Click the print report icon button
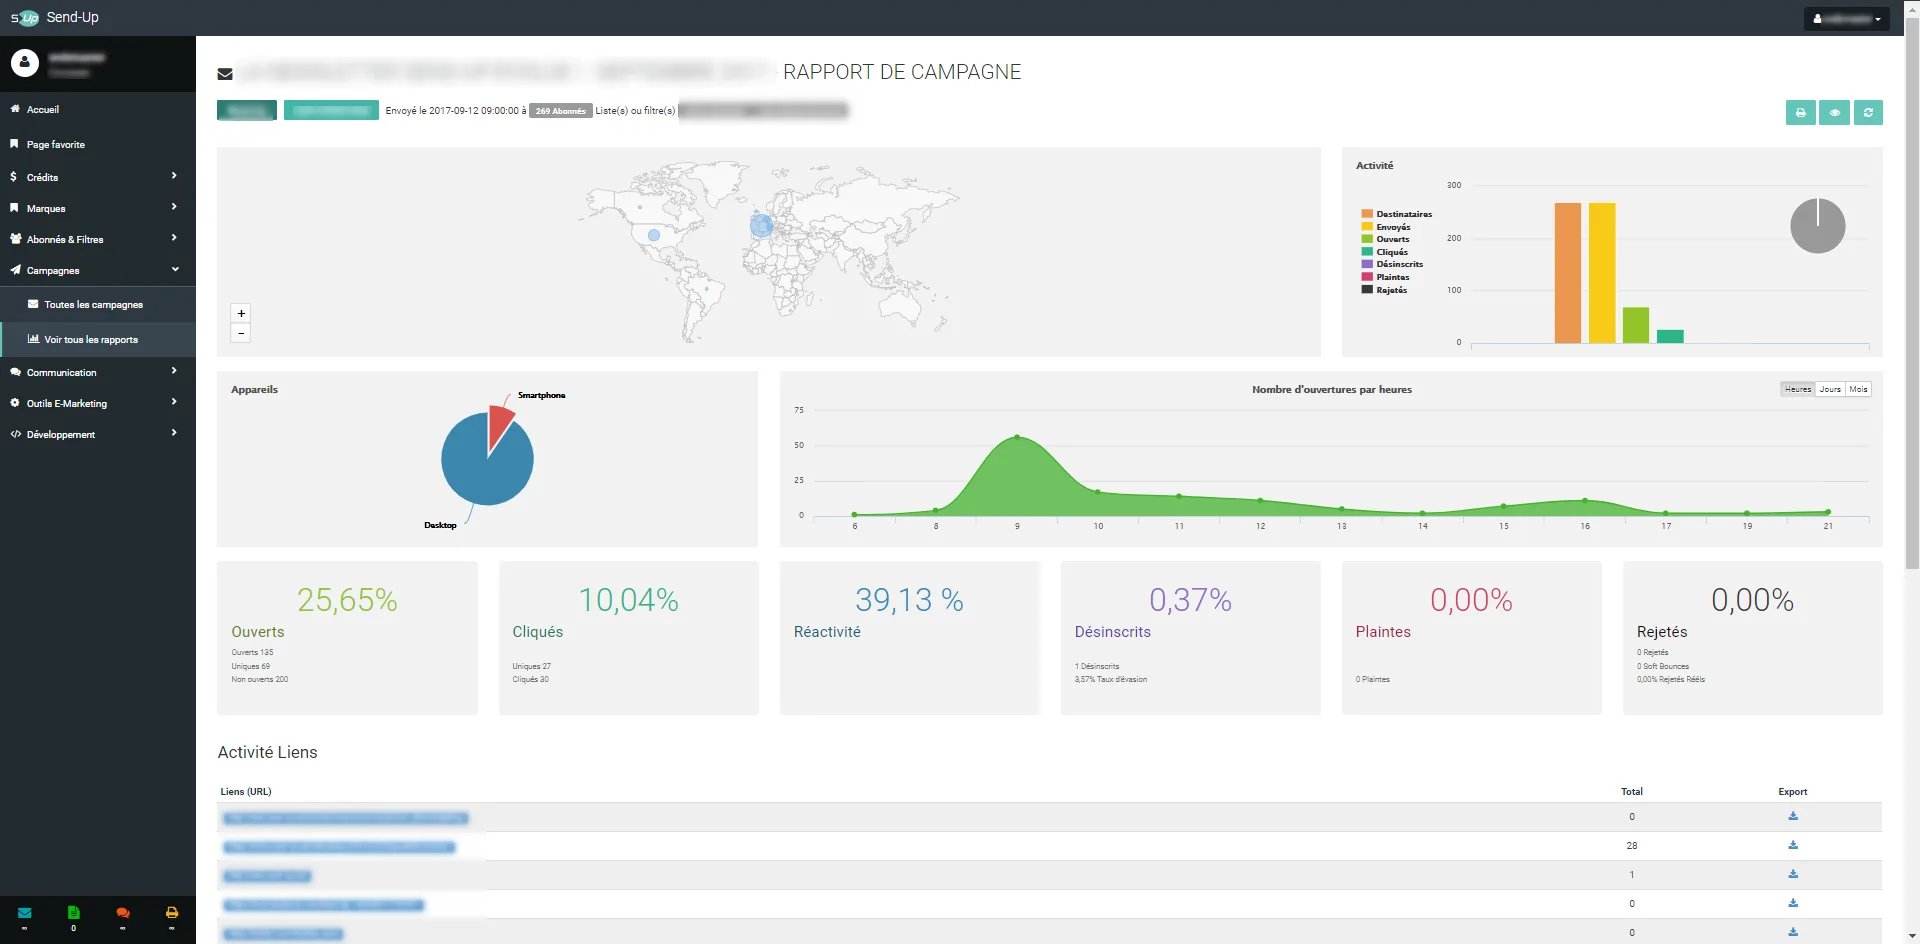 1800,113
